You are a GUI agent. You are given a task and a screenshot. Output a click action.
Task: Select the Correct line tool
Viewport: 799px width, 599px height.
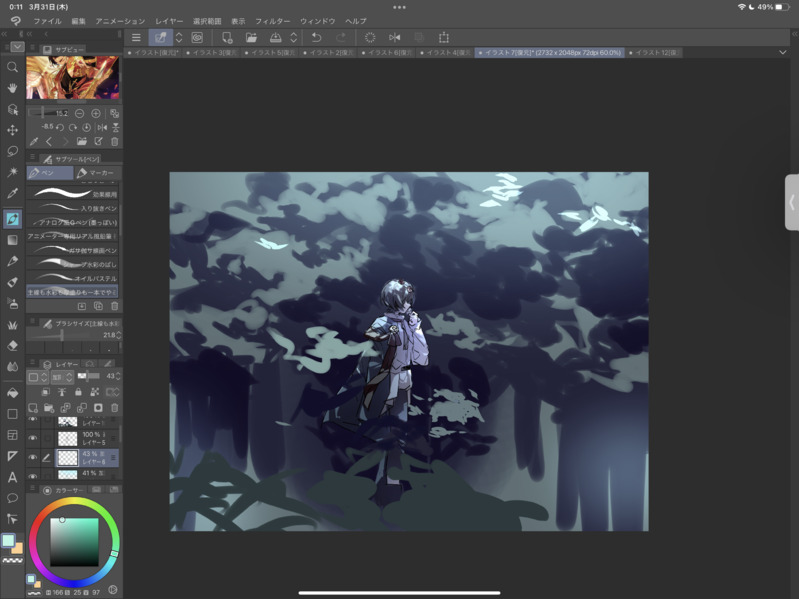12,519
